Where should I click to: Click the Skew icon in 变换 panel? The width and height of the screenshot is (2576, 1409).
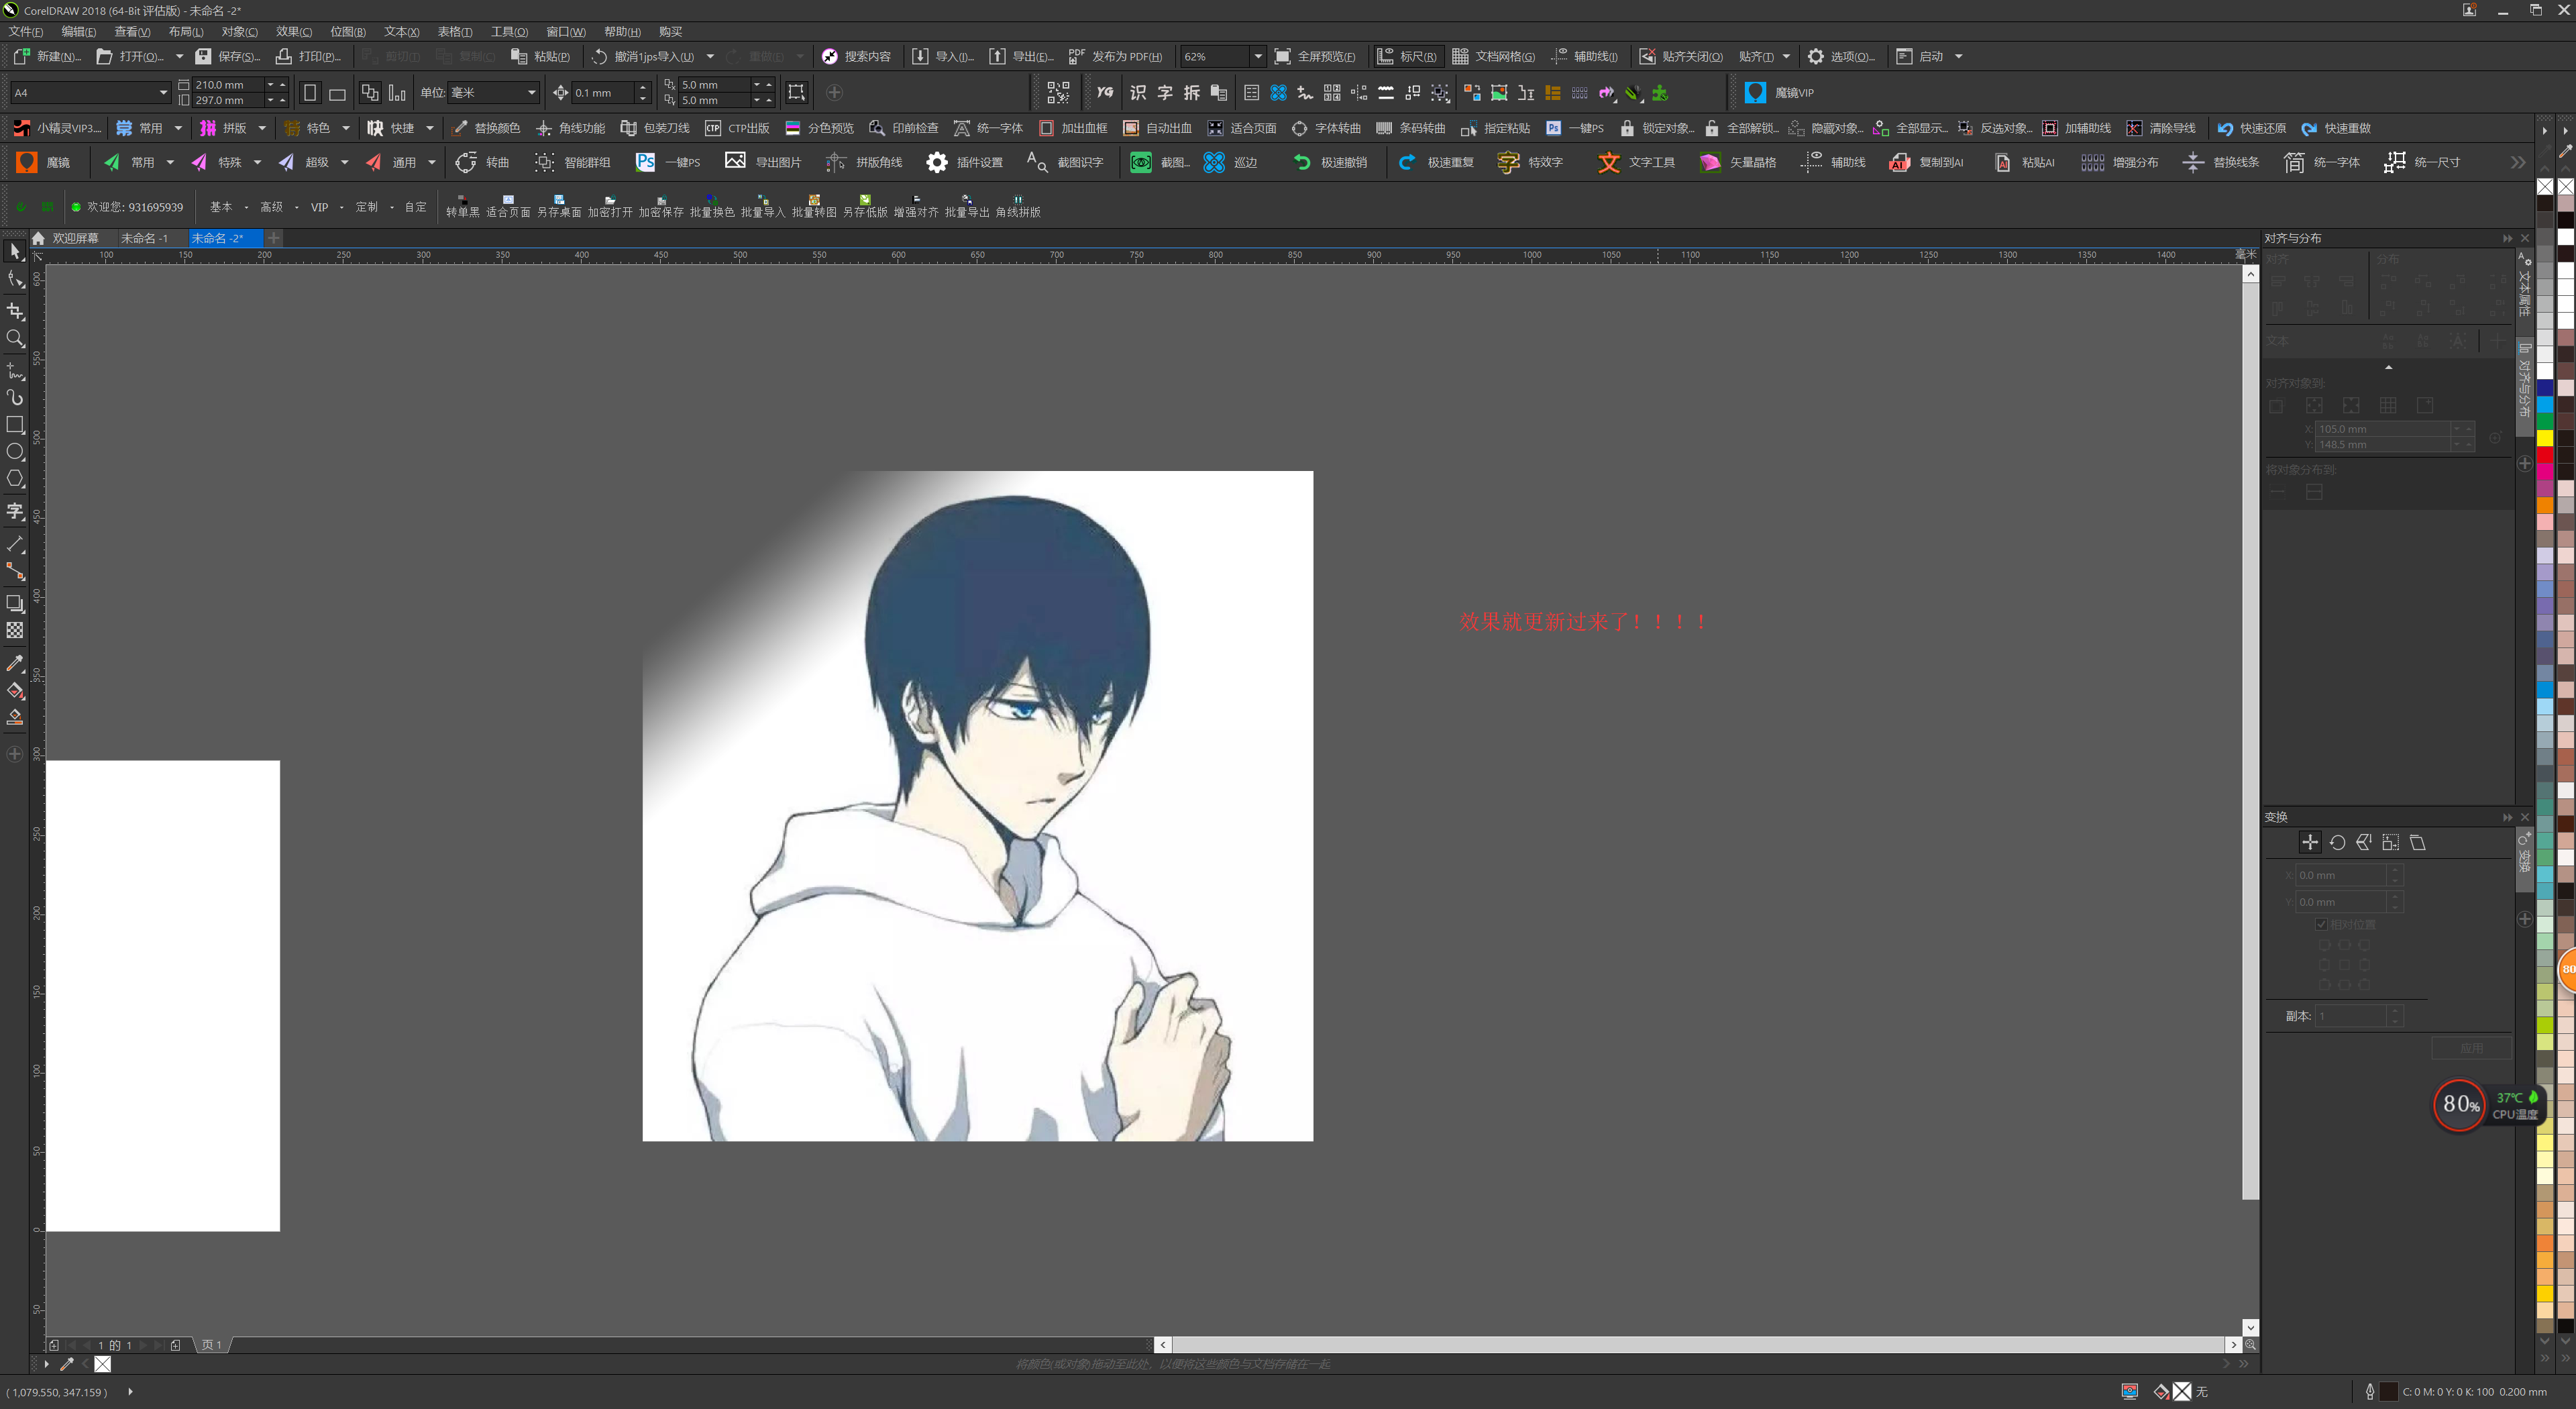[x=2418, y=842]
